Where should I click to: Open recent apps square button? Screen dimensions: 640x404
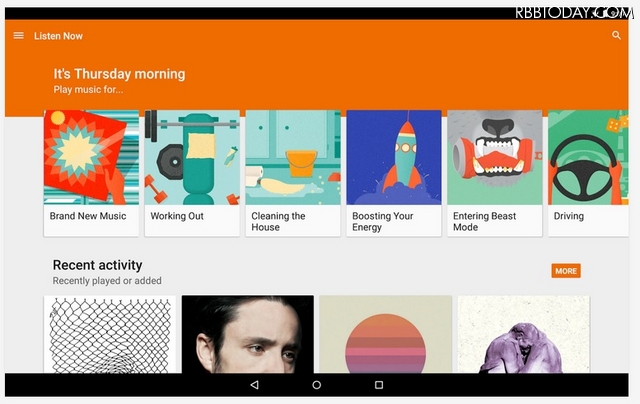tap(379, 384)
